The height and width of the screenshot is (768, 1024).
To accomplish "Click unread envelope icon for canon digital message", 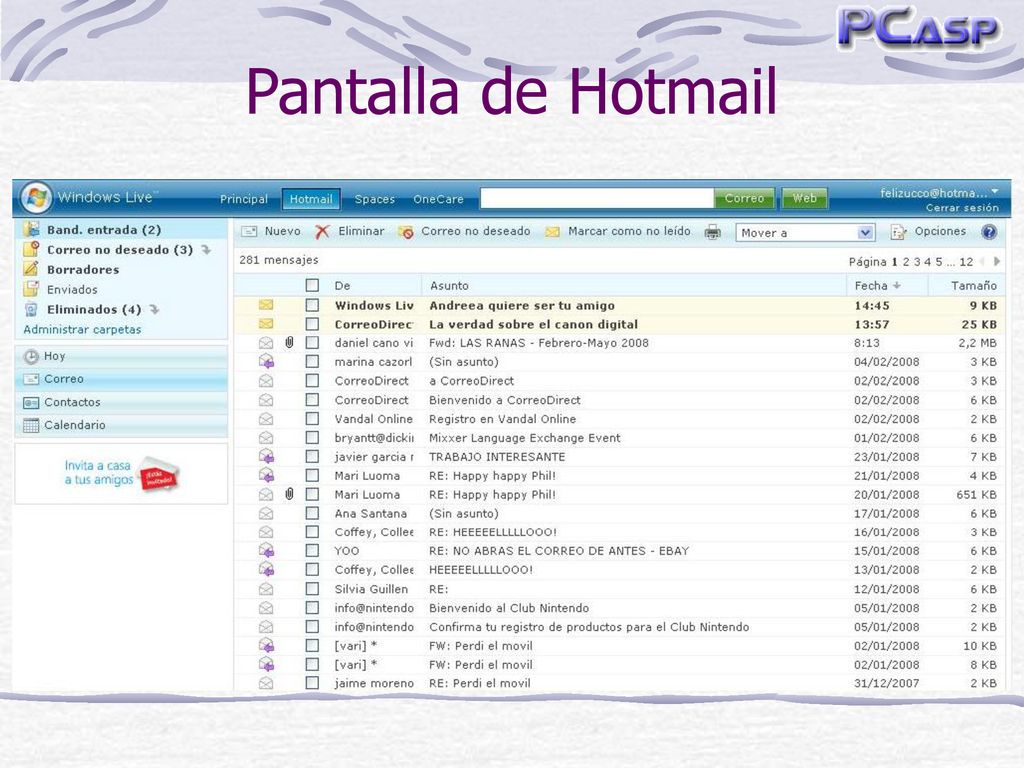I will [266, 324].
